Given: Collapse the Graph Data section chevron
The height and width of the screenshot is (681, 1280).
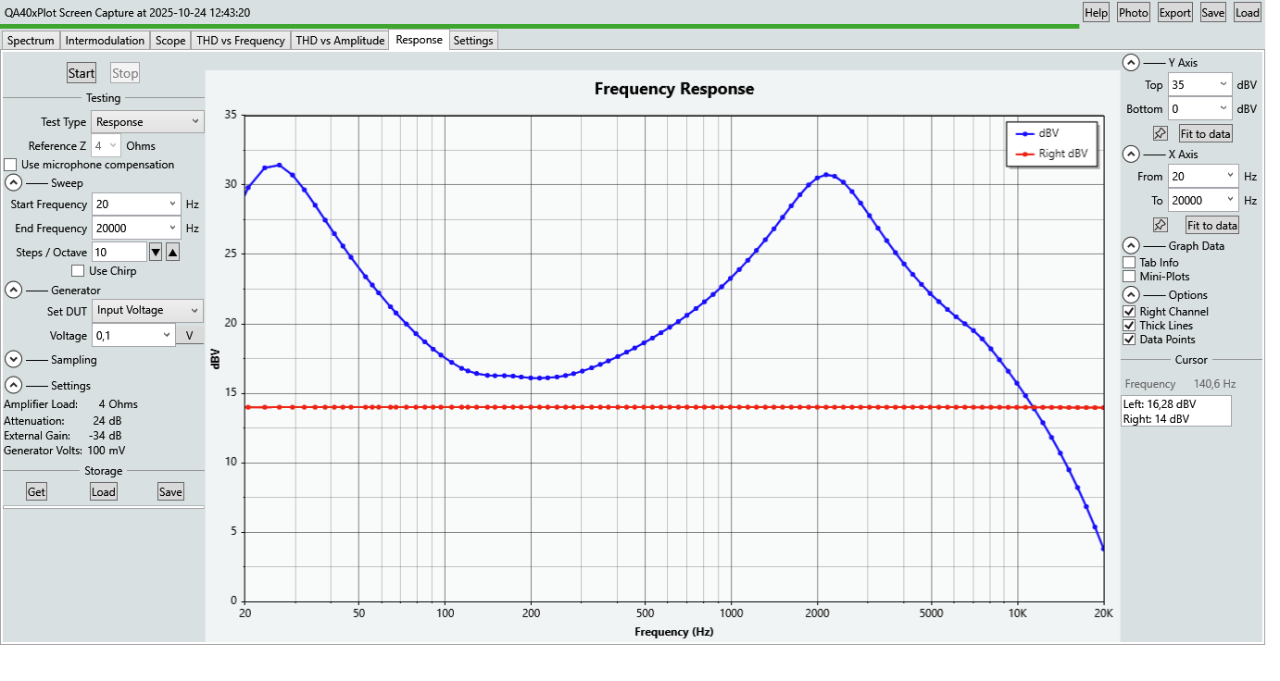Looking at the screenshot, I should (x=1130, y=246).
